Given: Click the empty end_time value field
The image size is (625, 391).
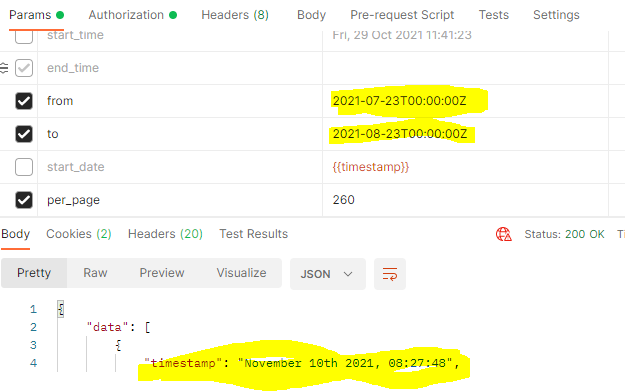Looking at the screenshot, I should coord(465,68).
